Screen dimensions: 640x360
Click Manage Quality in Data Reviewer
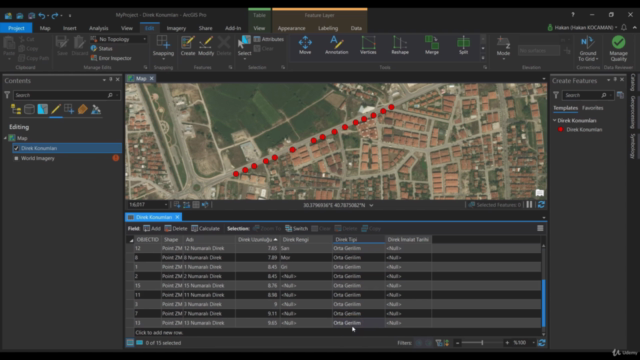[618, 48]
